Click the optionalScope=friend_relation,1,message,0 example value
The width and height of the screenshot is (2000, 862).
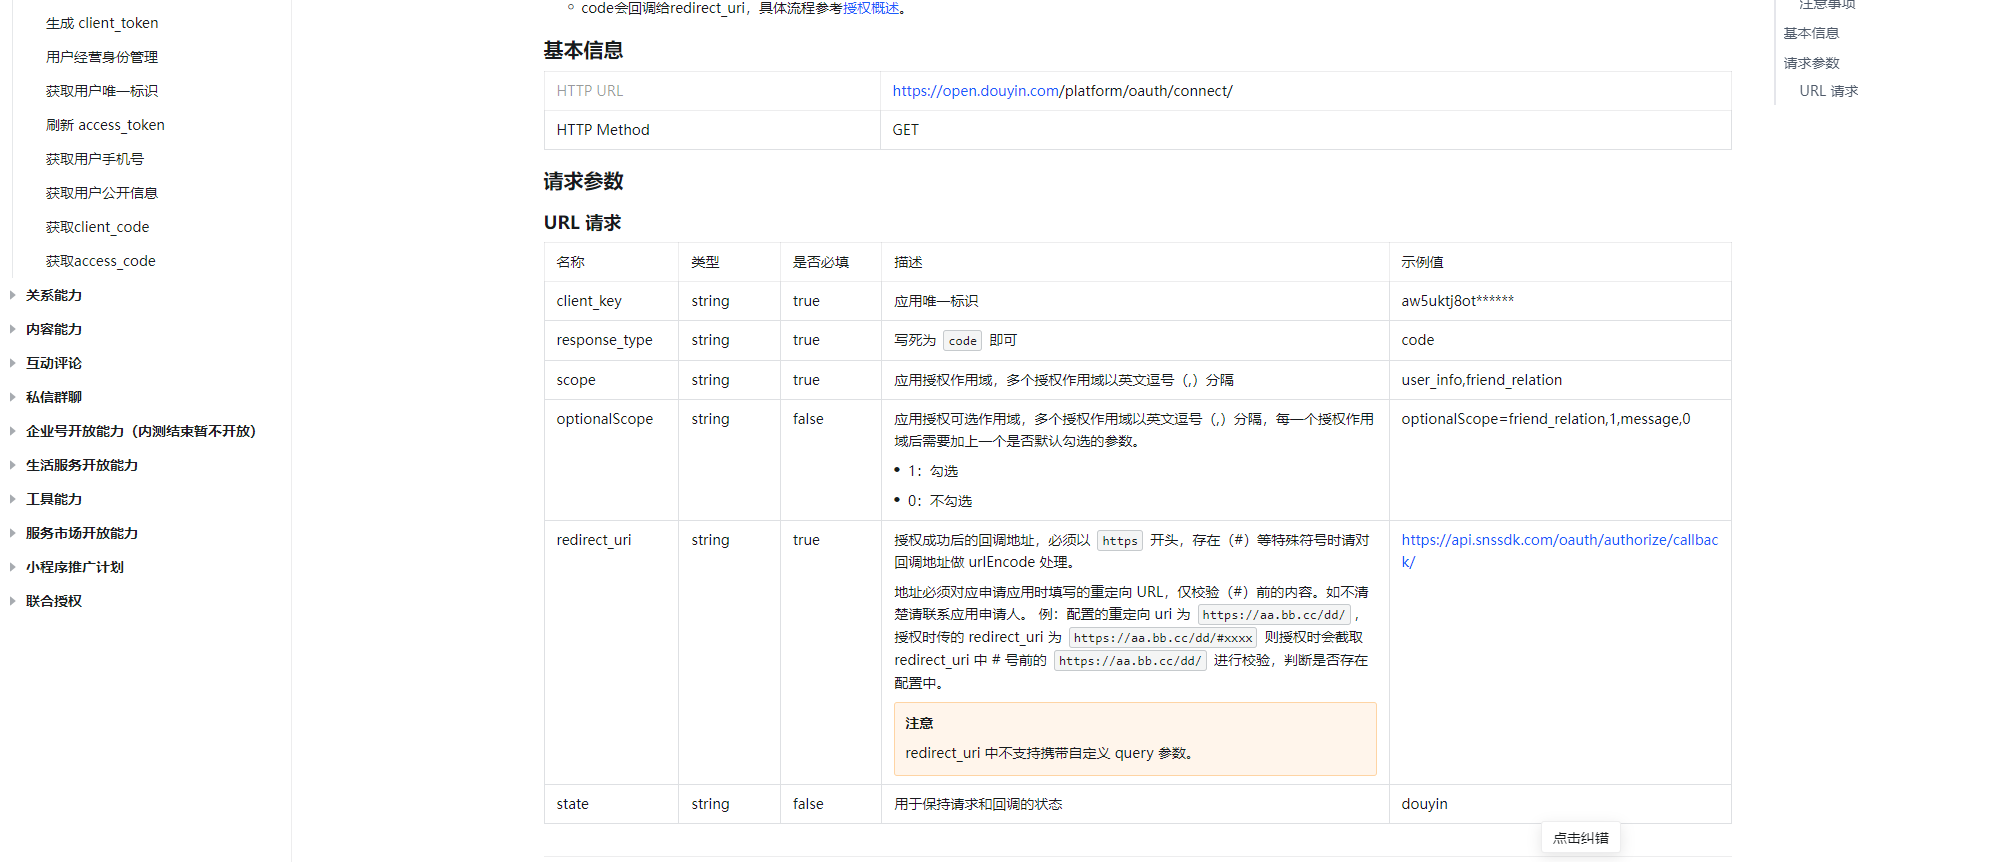coord(1545,419)
